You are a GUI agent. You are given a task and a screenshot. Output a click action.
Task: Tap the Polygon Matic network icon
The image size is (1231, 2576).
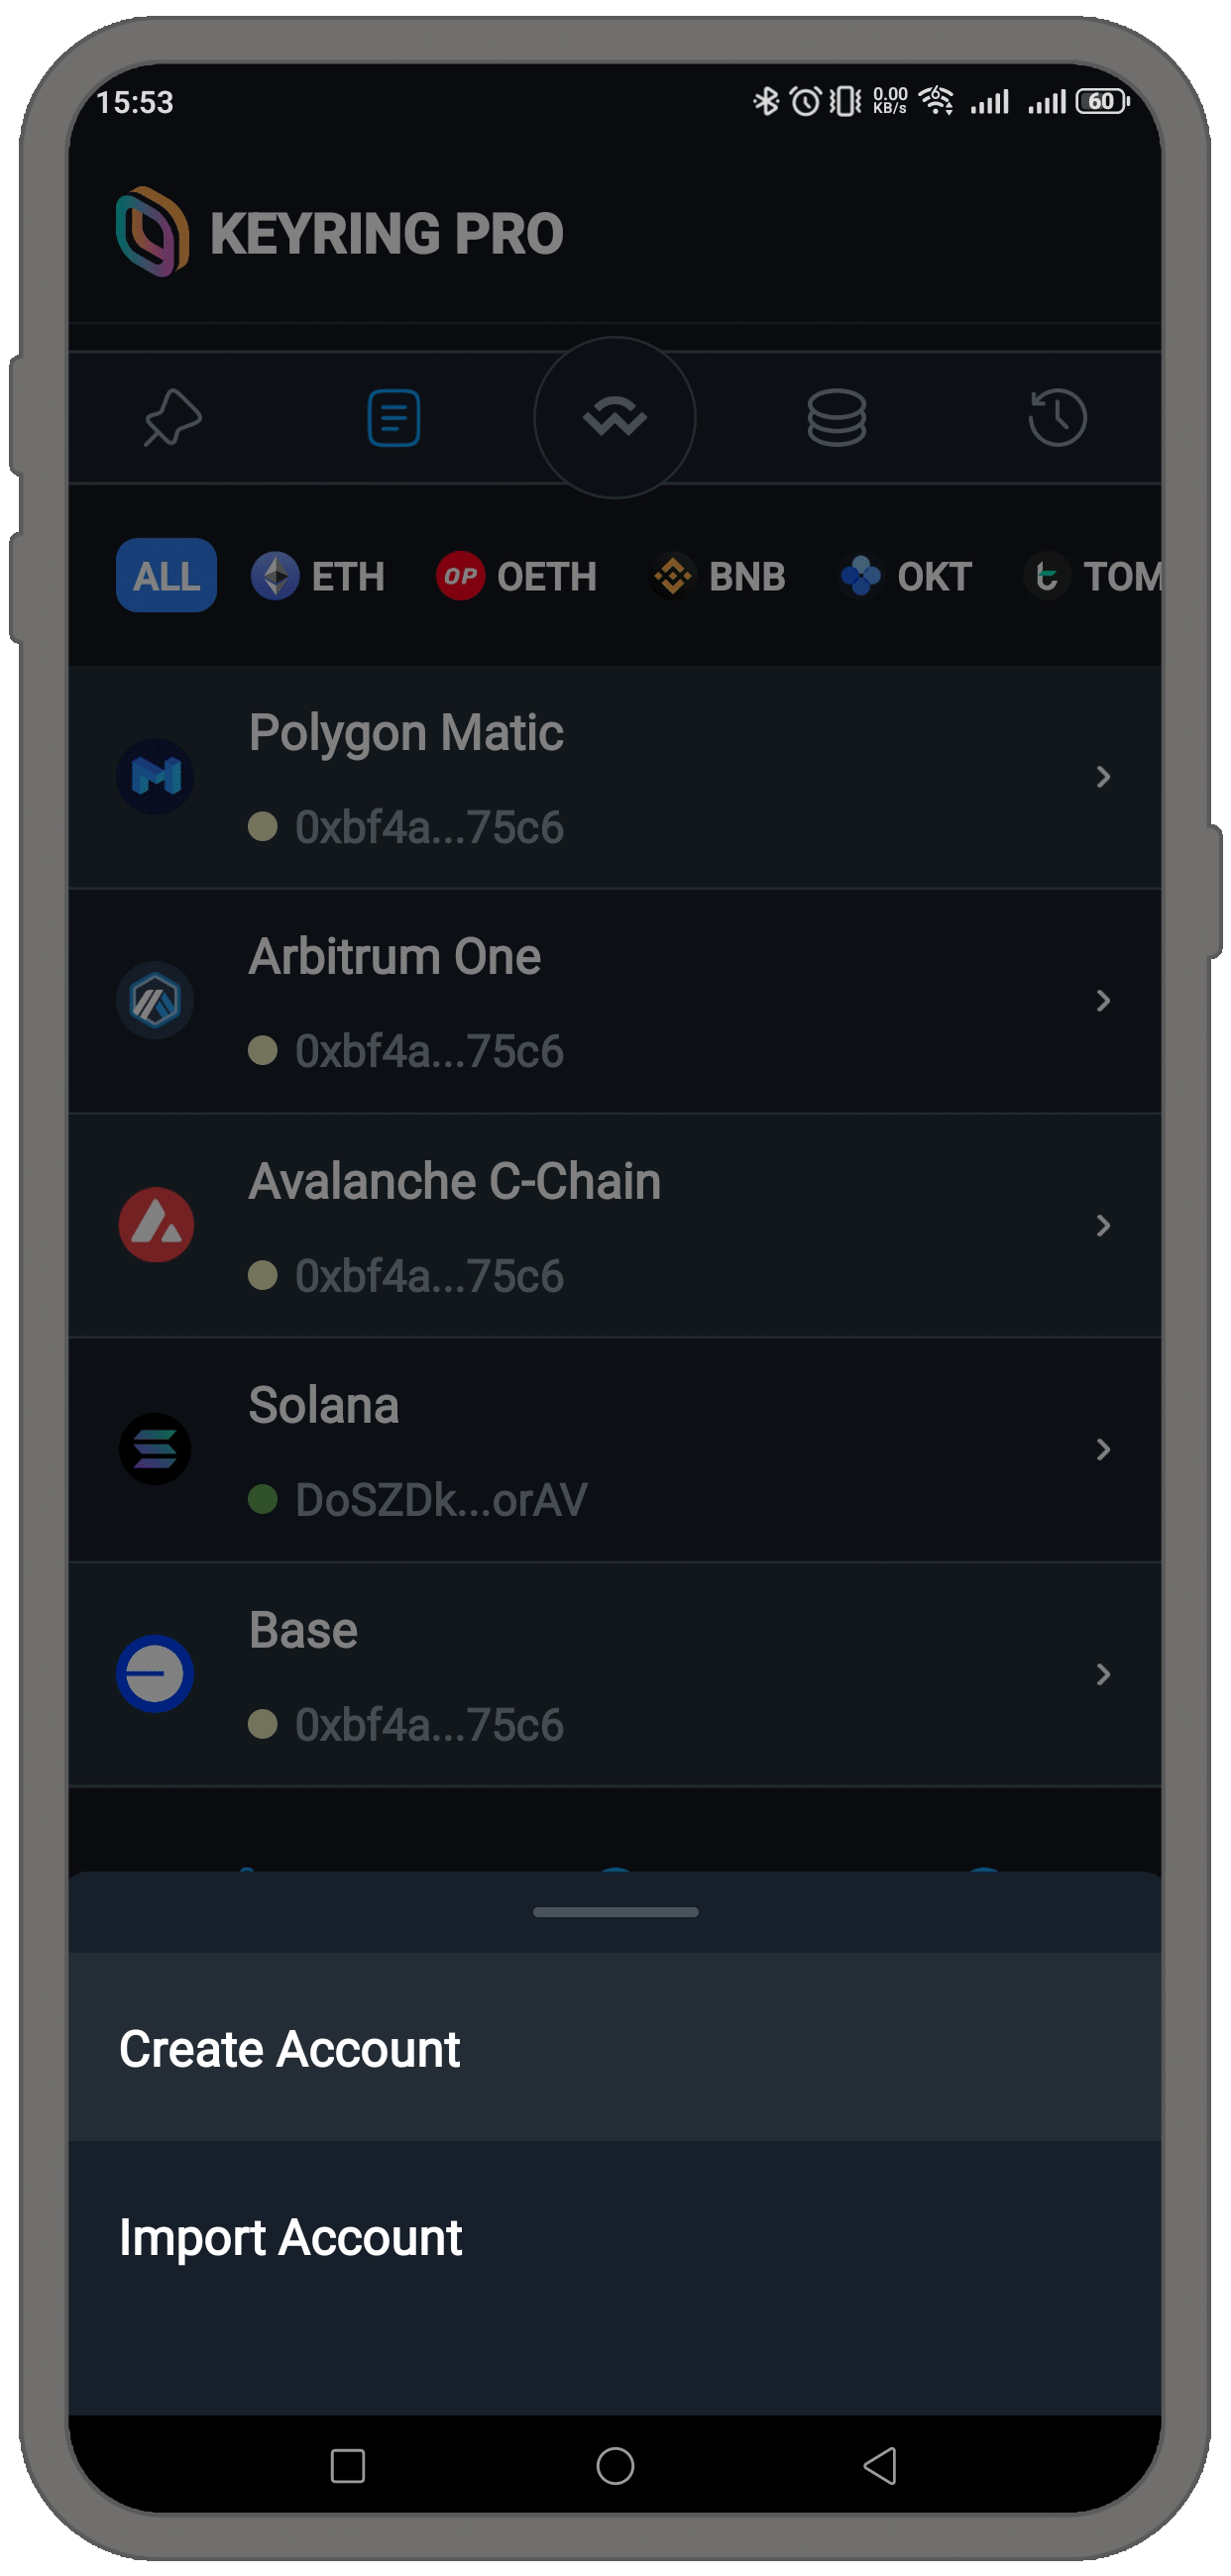155,776
